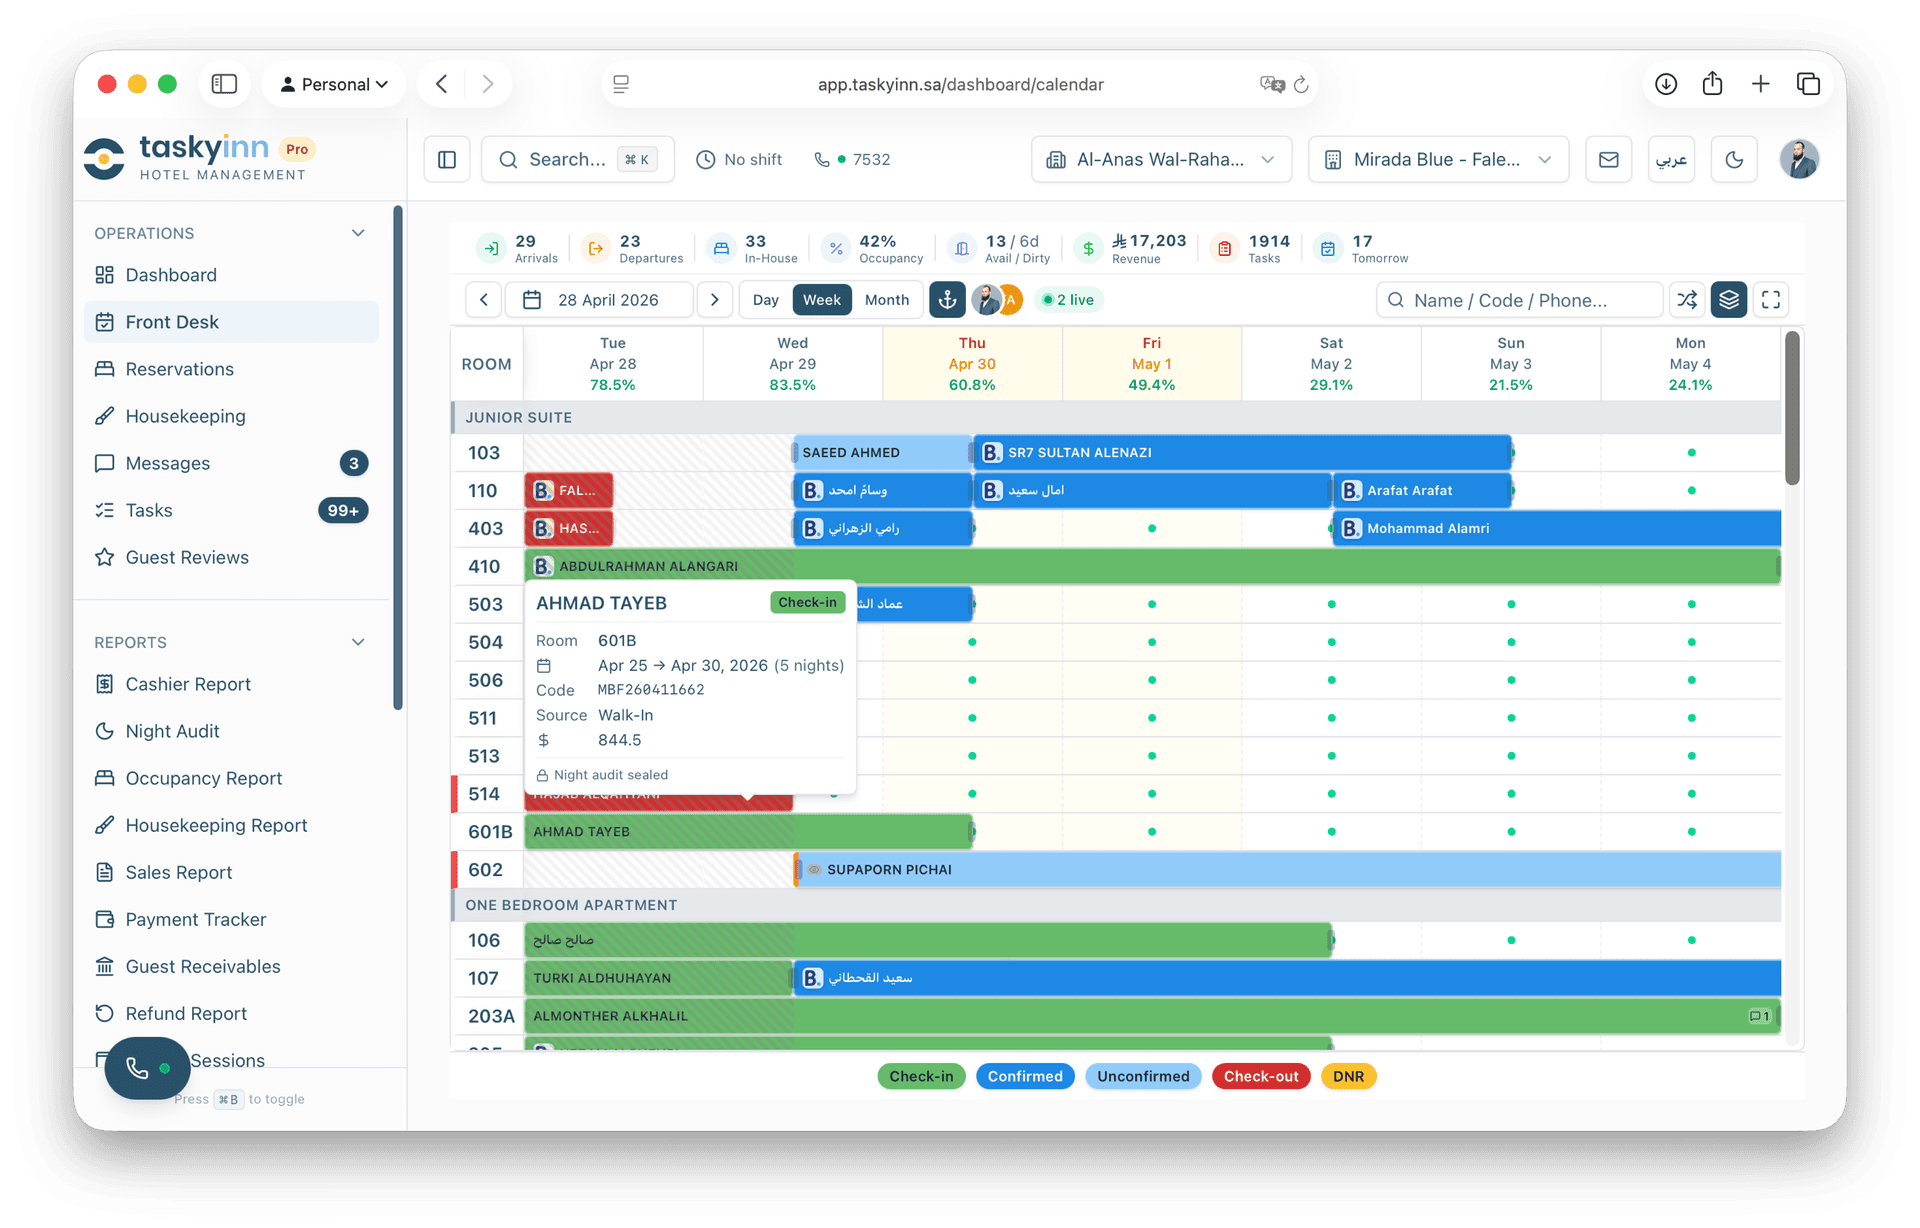Collapse the Operations sidebar section
This screenshot has height=1228, width=1920.
[x=358, y=233]
